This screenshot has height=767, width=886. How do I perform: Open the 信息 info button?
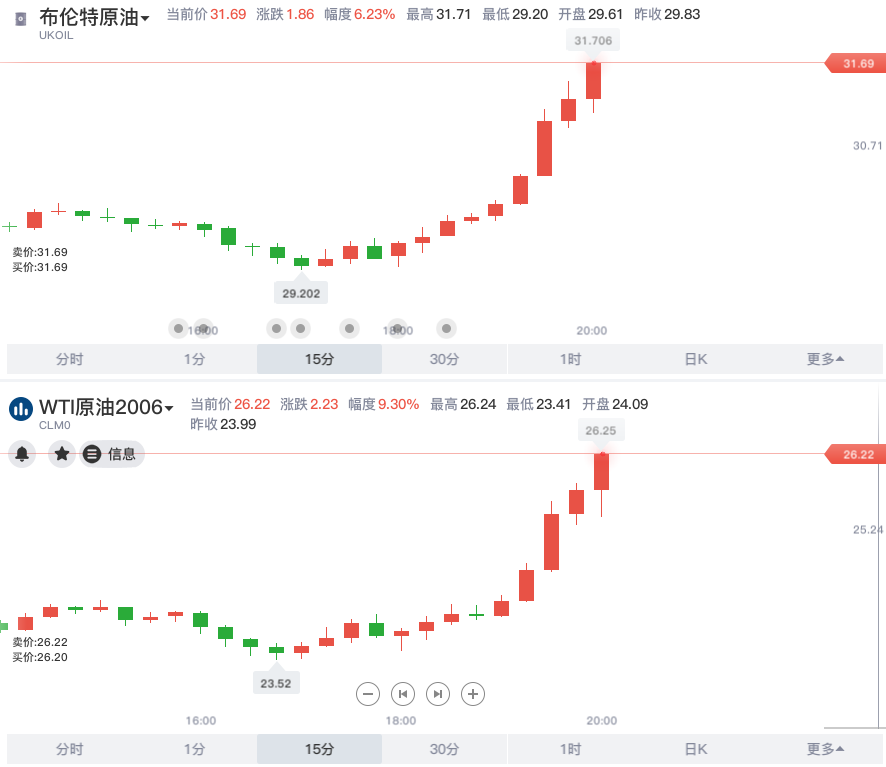(x=113, y=454)
